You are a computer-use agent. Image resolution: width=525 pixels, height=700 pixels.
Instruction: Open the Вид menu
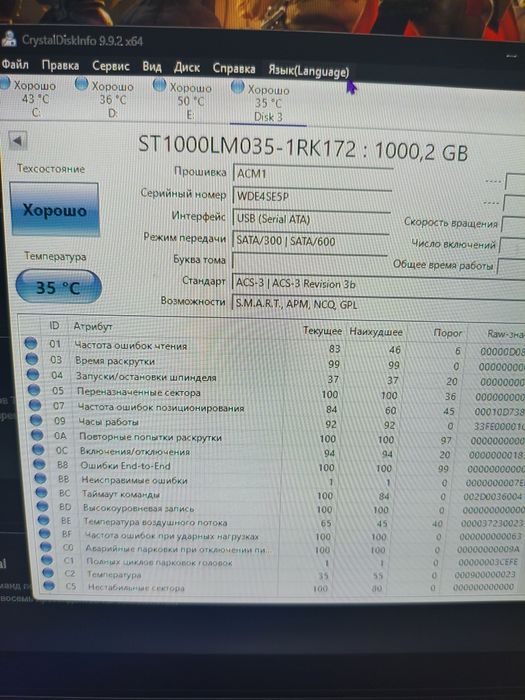point(152,67)
